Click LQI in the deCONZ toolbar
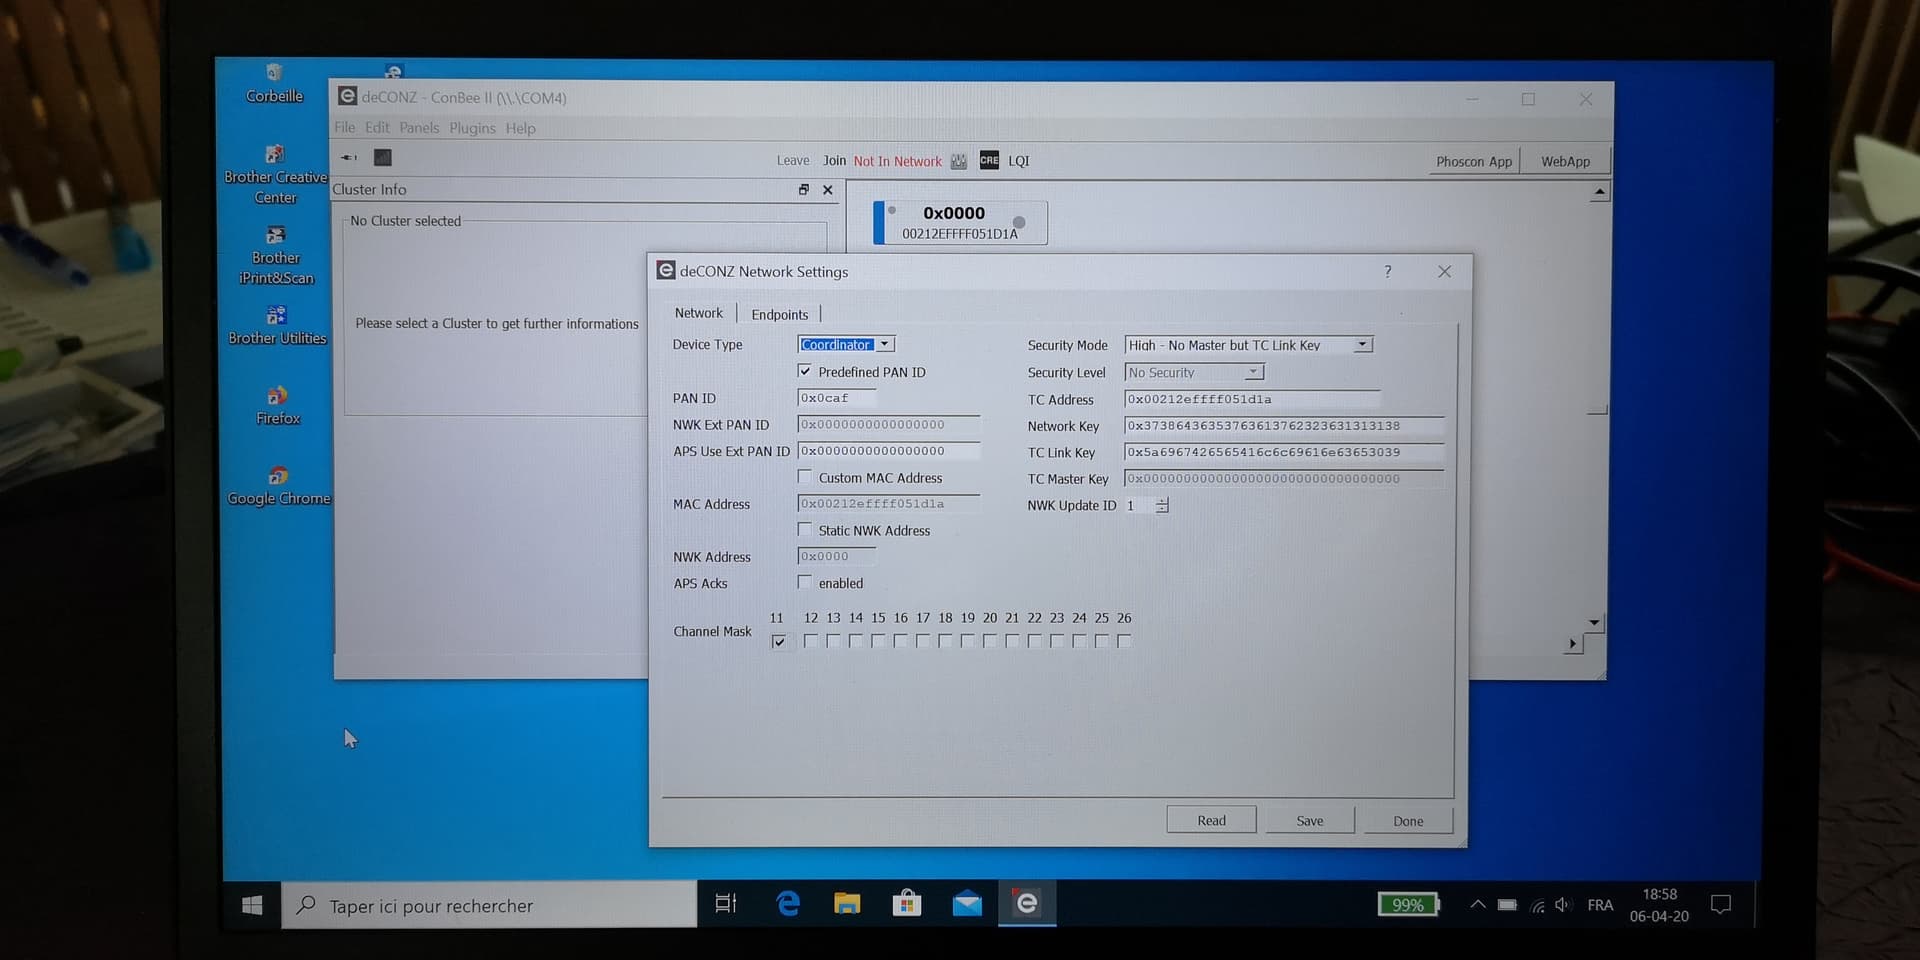Viewport: 1920px width, 960px height. [x=1018, y=160]
